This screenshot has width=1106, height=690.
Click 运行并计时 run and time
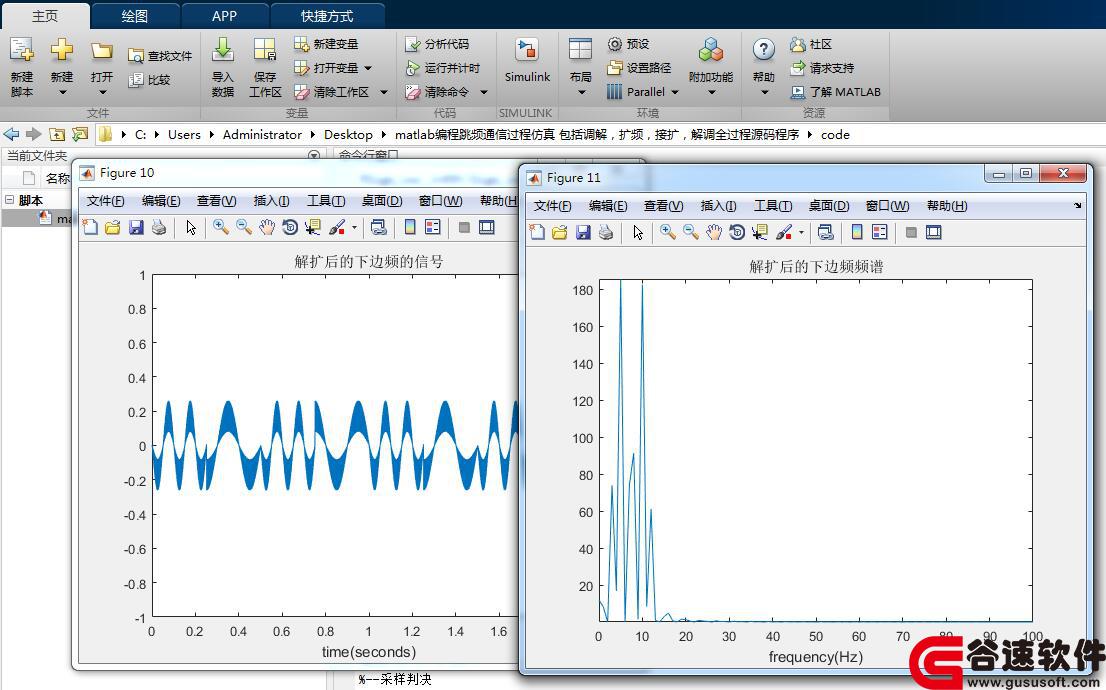pos(443,68)
